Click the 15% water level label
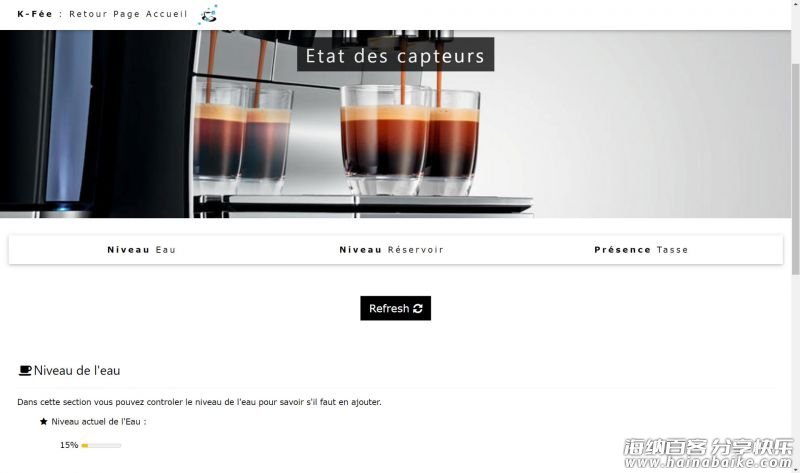800x473 pixels. click(69, 445)
